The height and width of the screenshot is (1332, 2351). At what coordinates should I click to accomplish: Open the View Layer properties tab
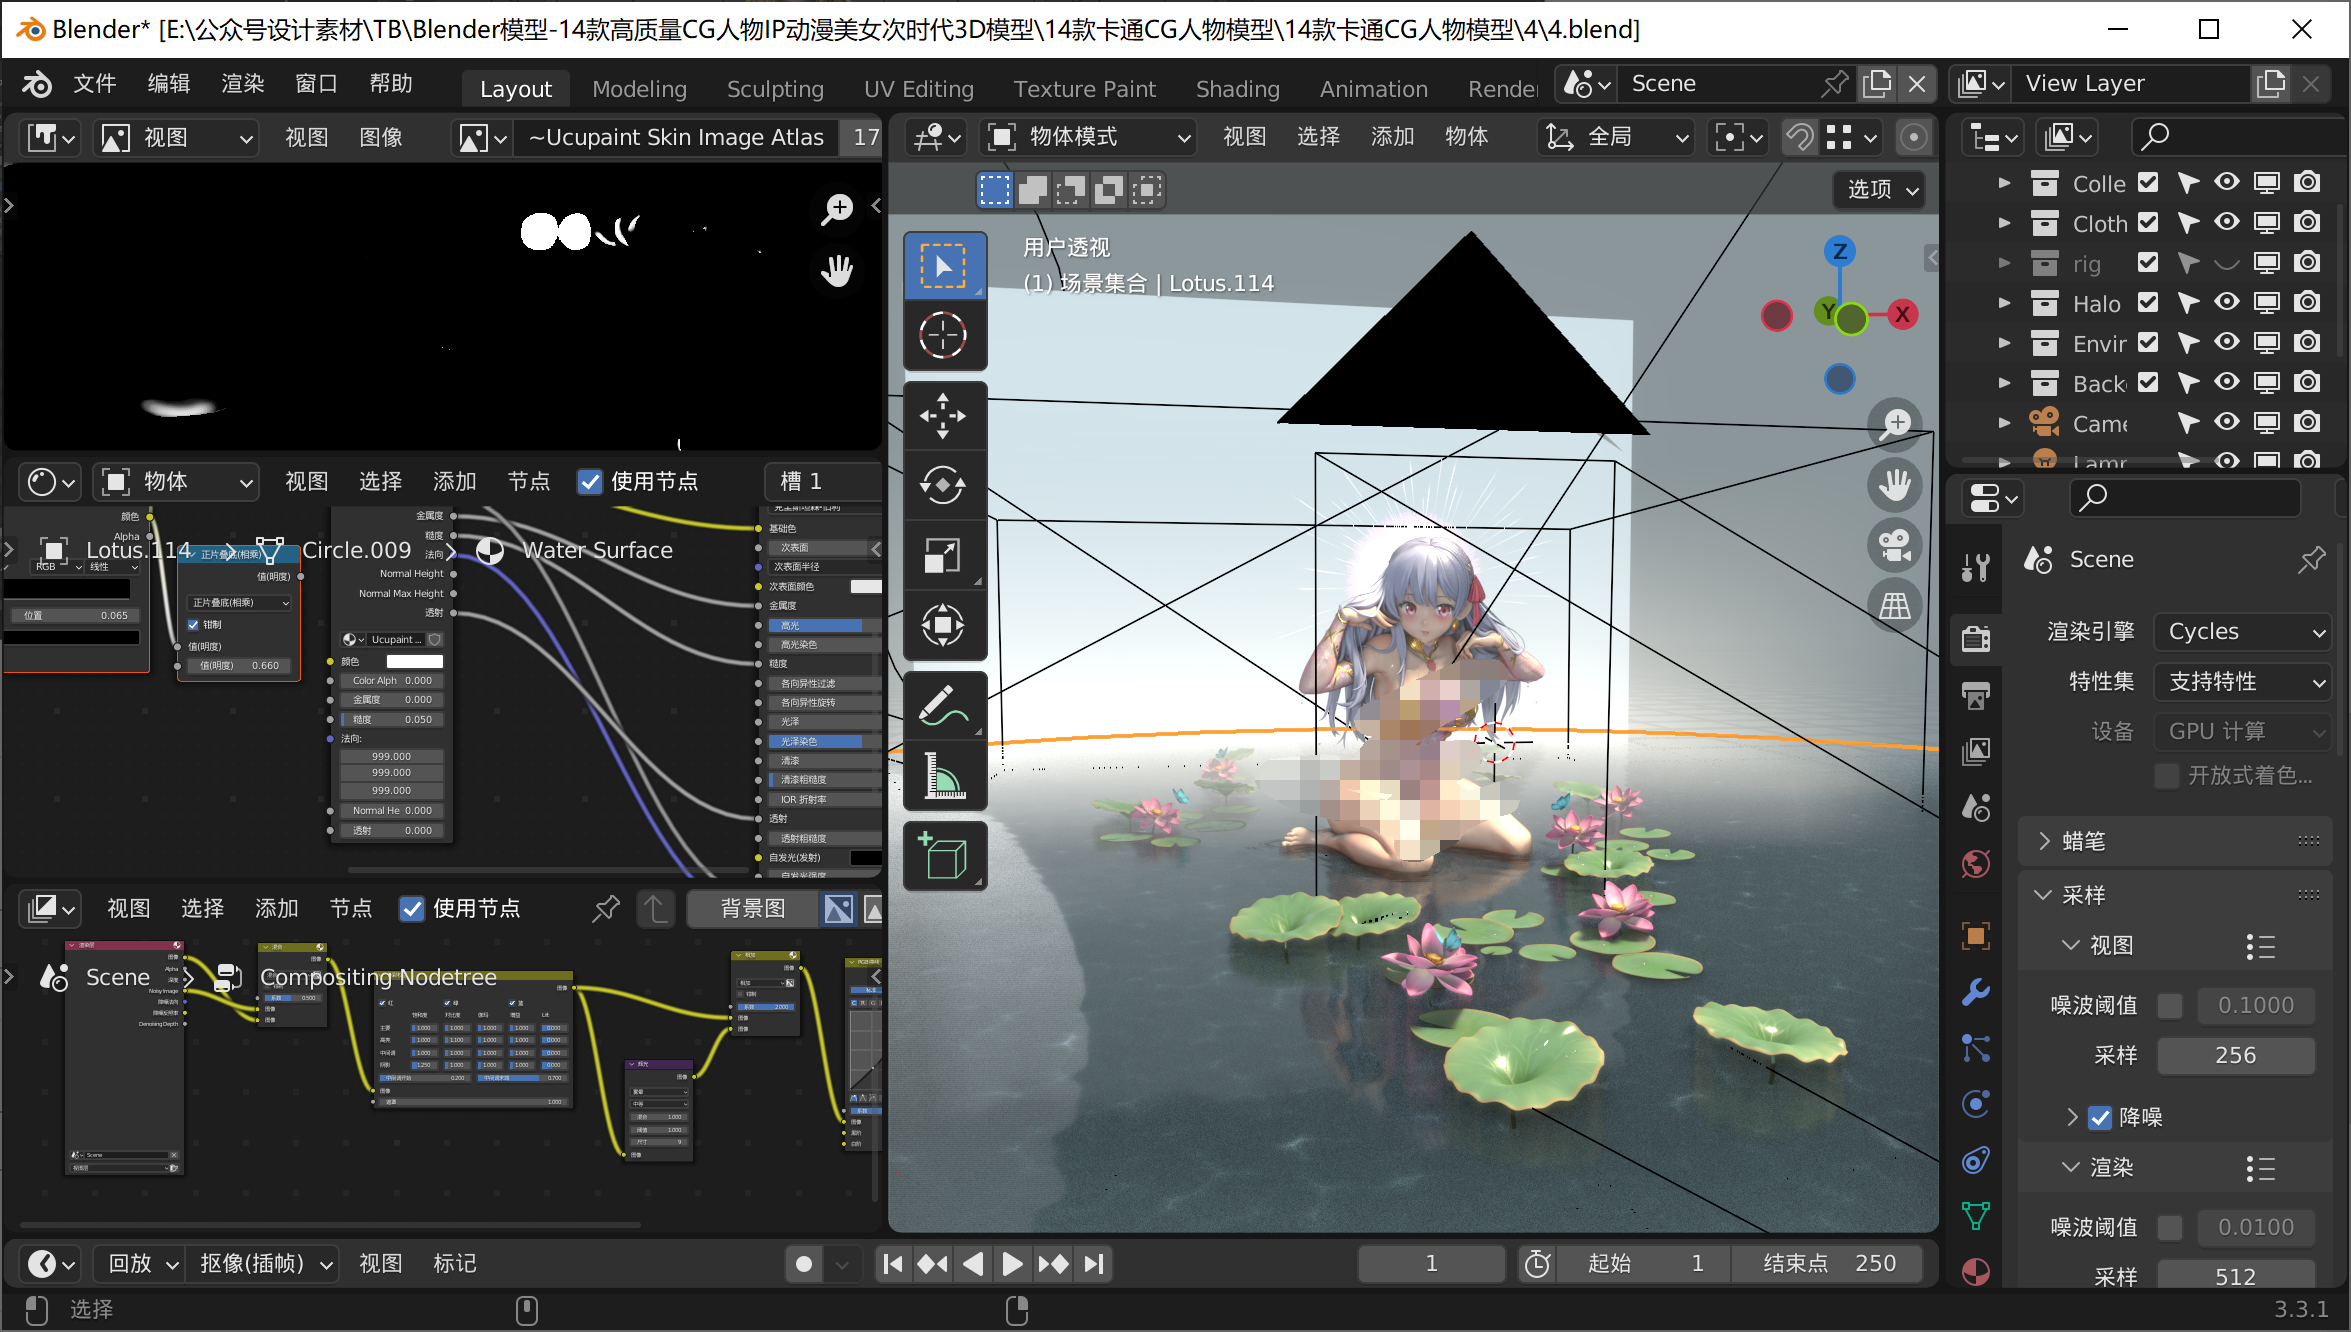tap(1976, 751)
